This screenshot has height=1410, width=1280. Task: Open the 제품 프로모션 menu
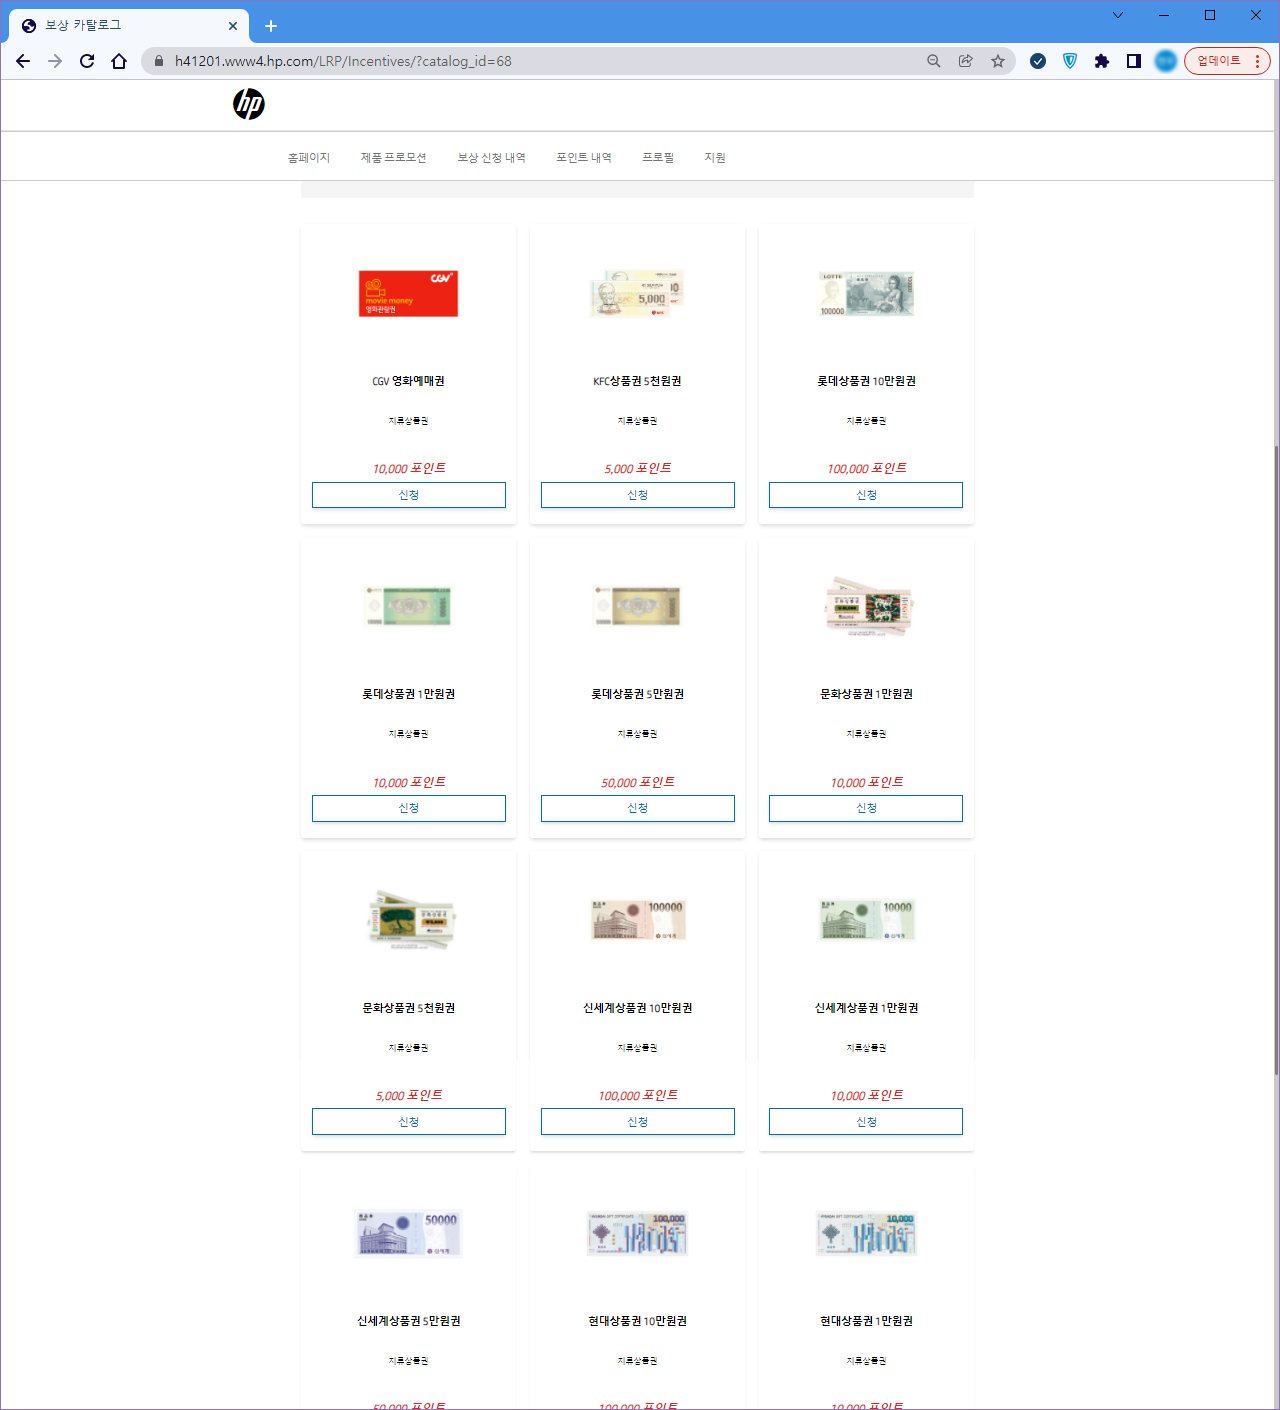[393, 158]
